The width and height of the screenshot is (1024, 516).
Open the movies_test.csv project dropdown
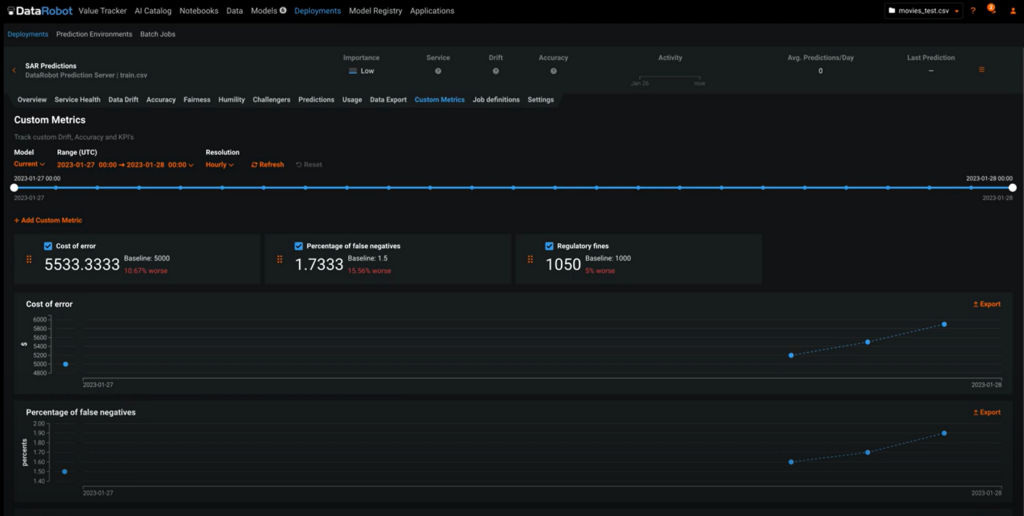tap(923, 11)
